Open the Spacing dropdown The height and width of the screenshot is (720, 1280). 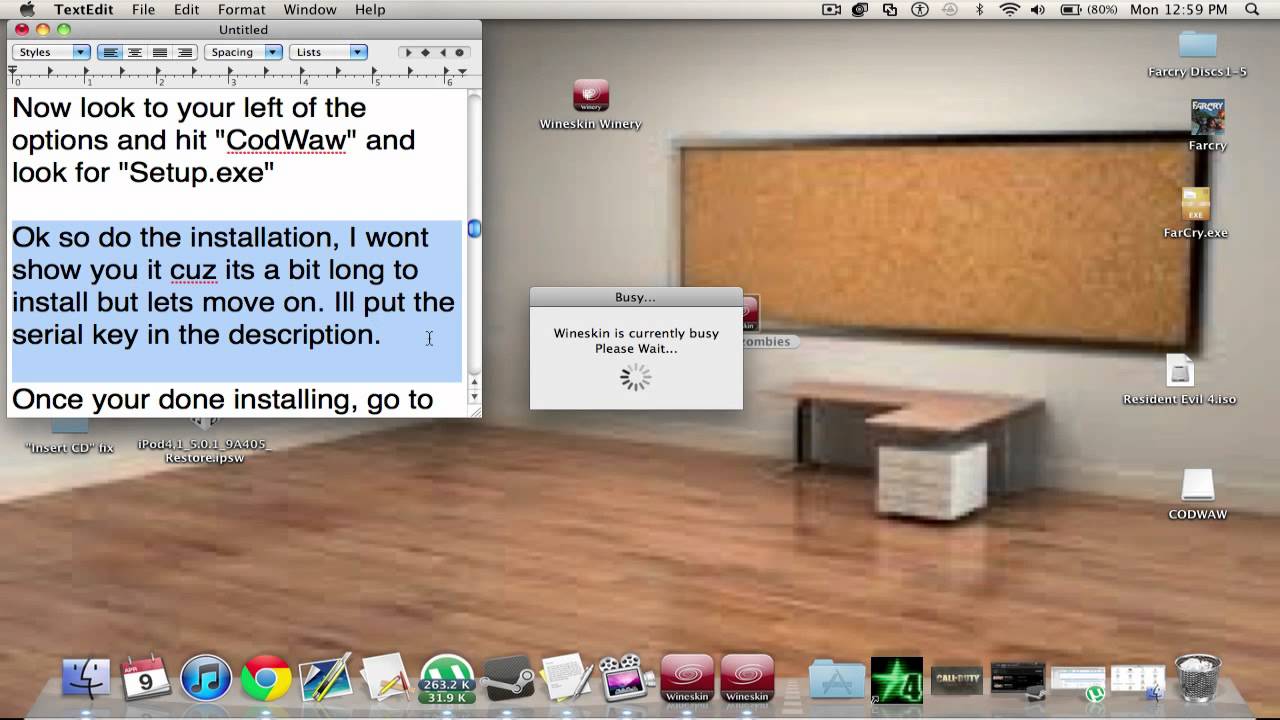click(x=243, y=52)
